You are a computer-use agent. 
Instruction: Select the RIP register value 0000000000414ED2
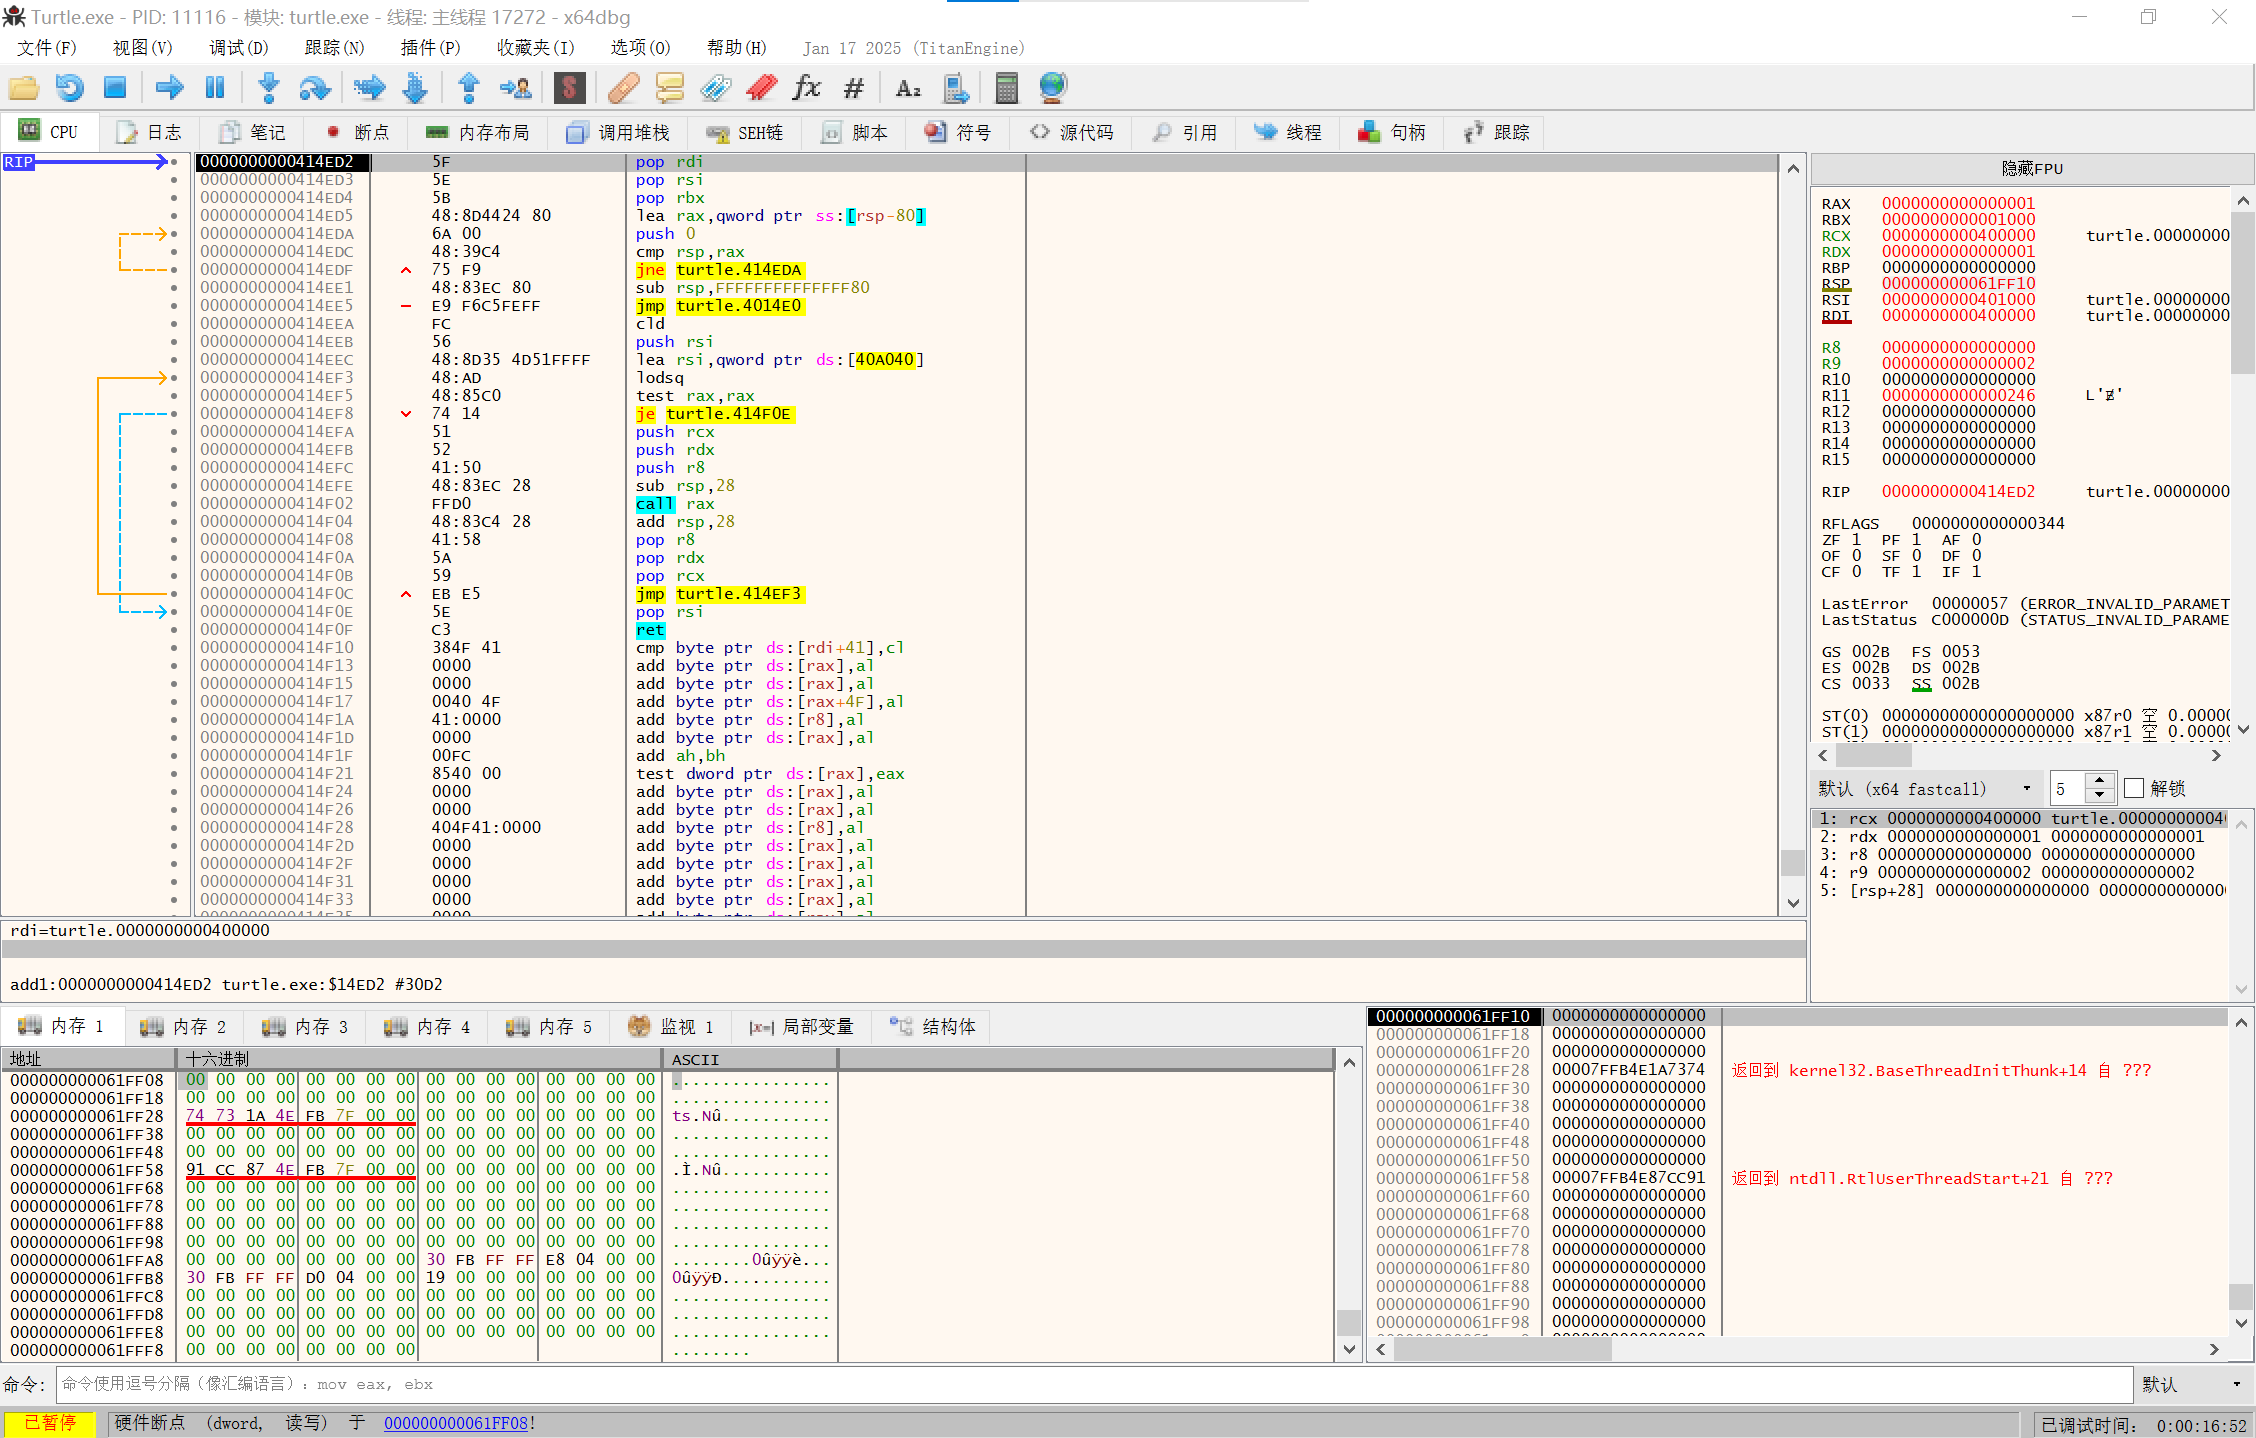1958,492
